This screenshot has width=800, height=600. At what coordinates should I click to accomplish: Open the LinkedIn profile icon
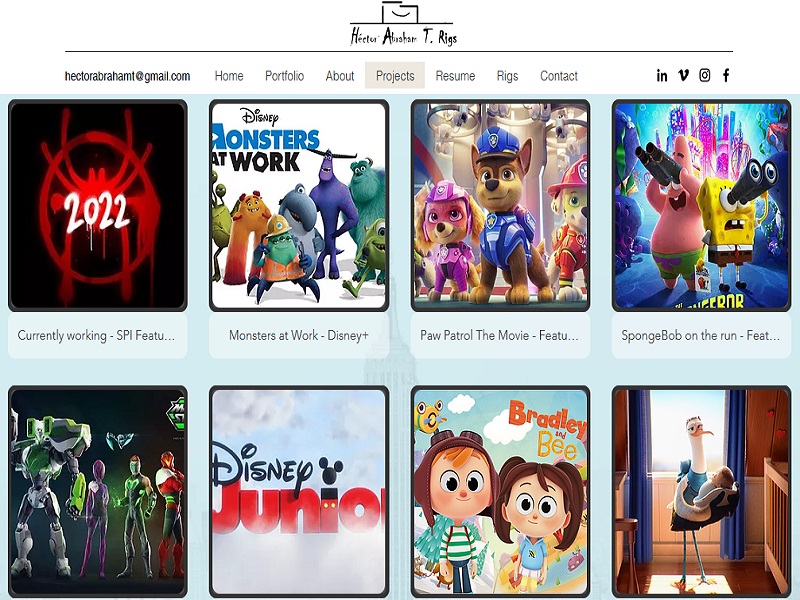click(x=662, y=75)
